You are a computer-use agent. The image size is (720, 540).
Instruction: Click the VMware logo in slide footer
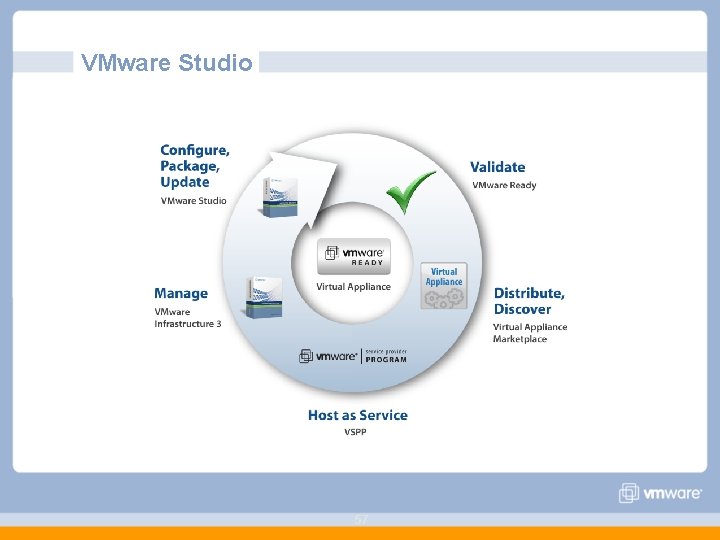coord(660,493)
